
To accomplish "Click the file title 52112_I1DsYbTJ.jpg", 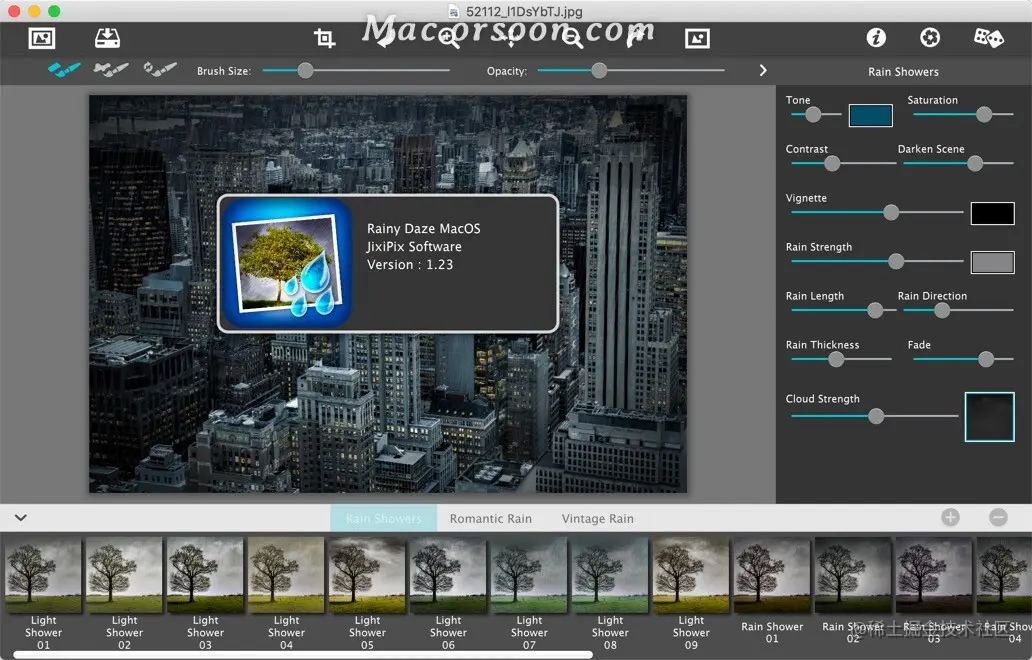I will 524,11.
